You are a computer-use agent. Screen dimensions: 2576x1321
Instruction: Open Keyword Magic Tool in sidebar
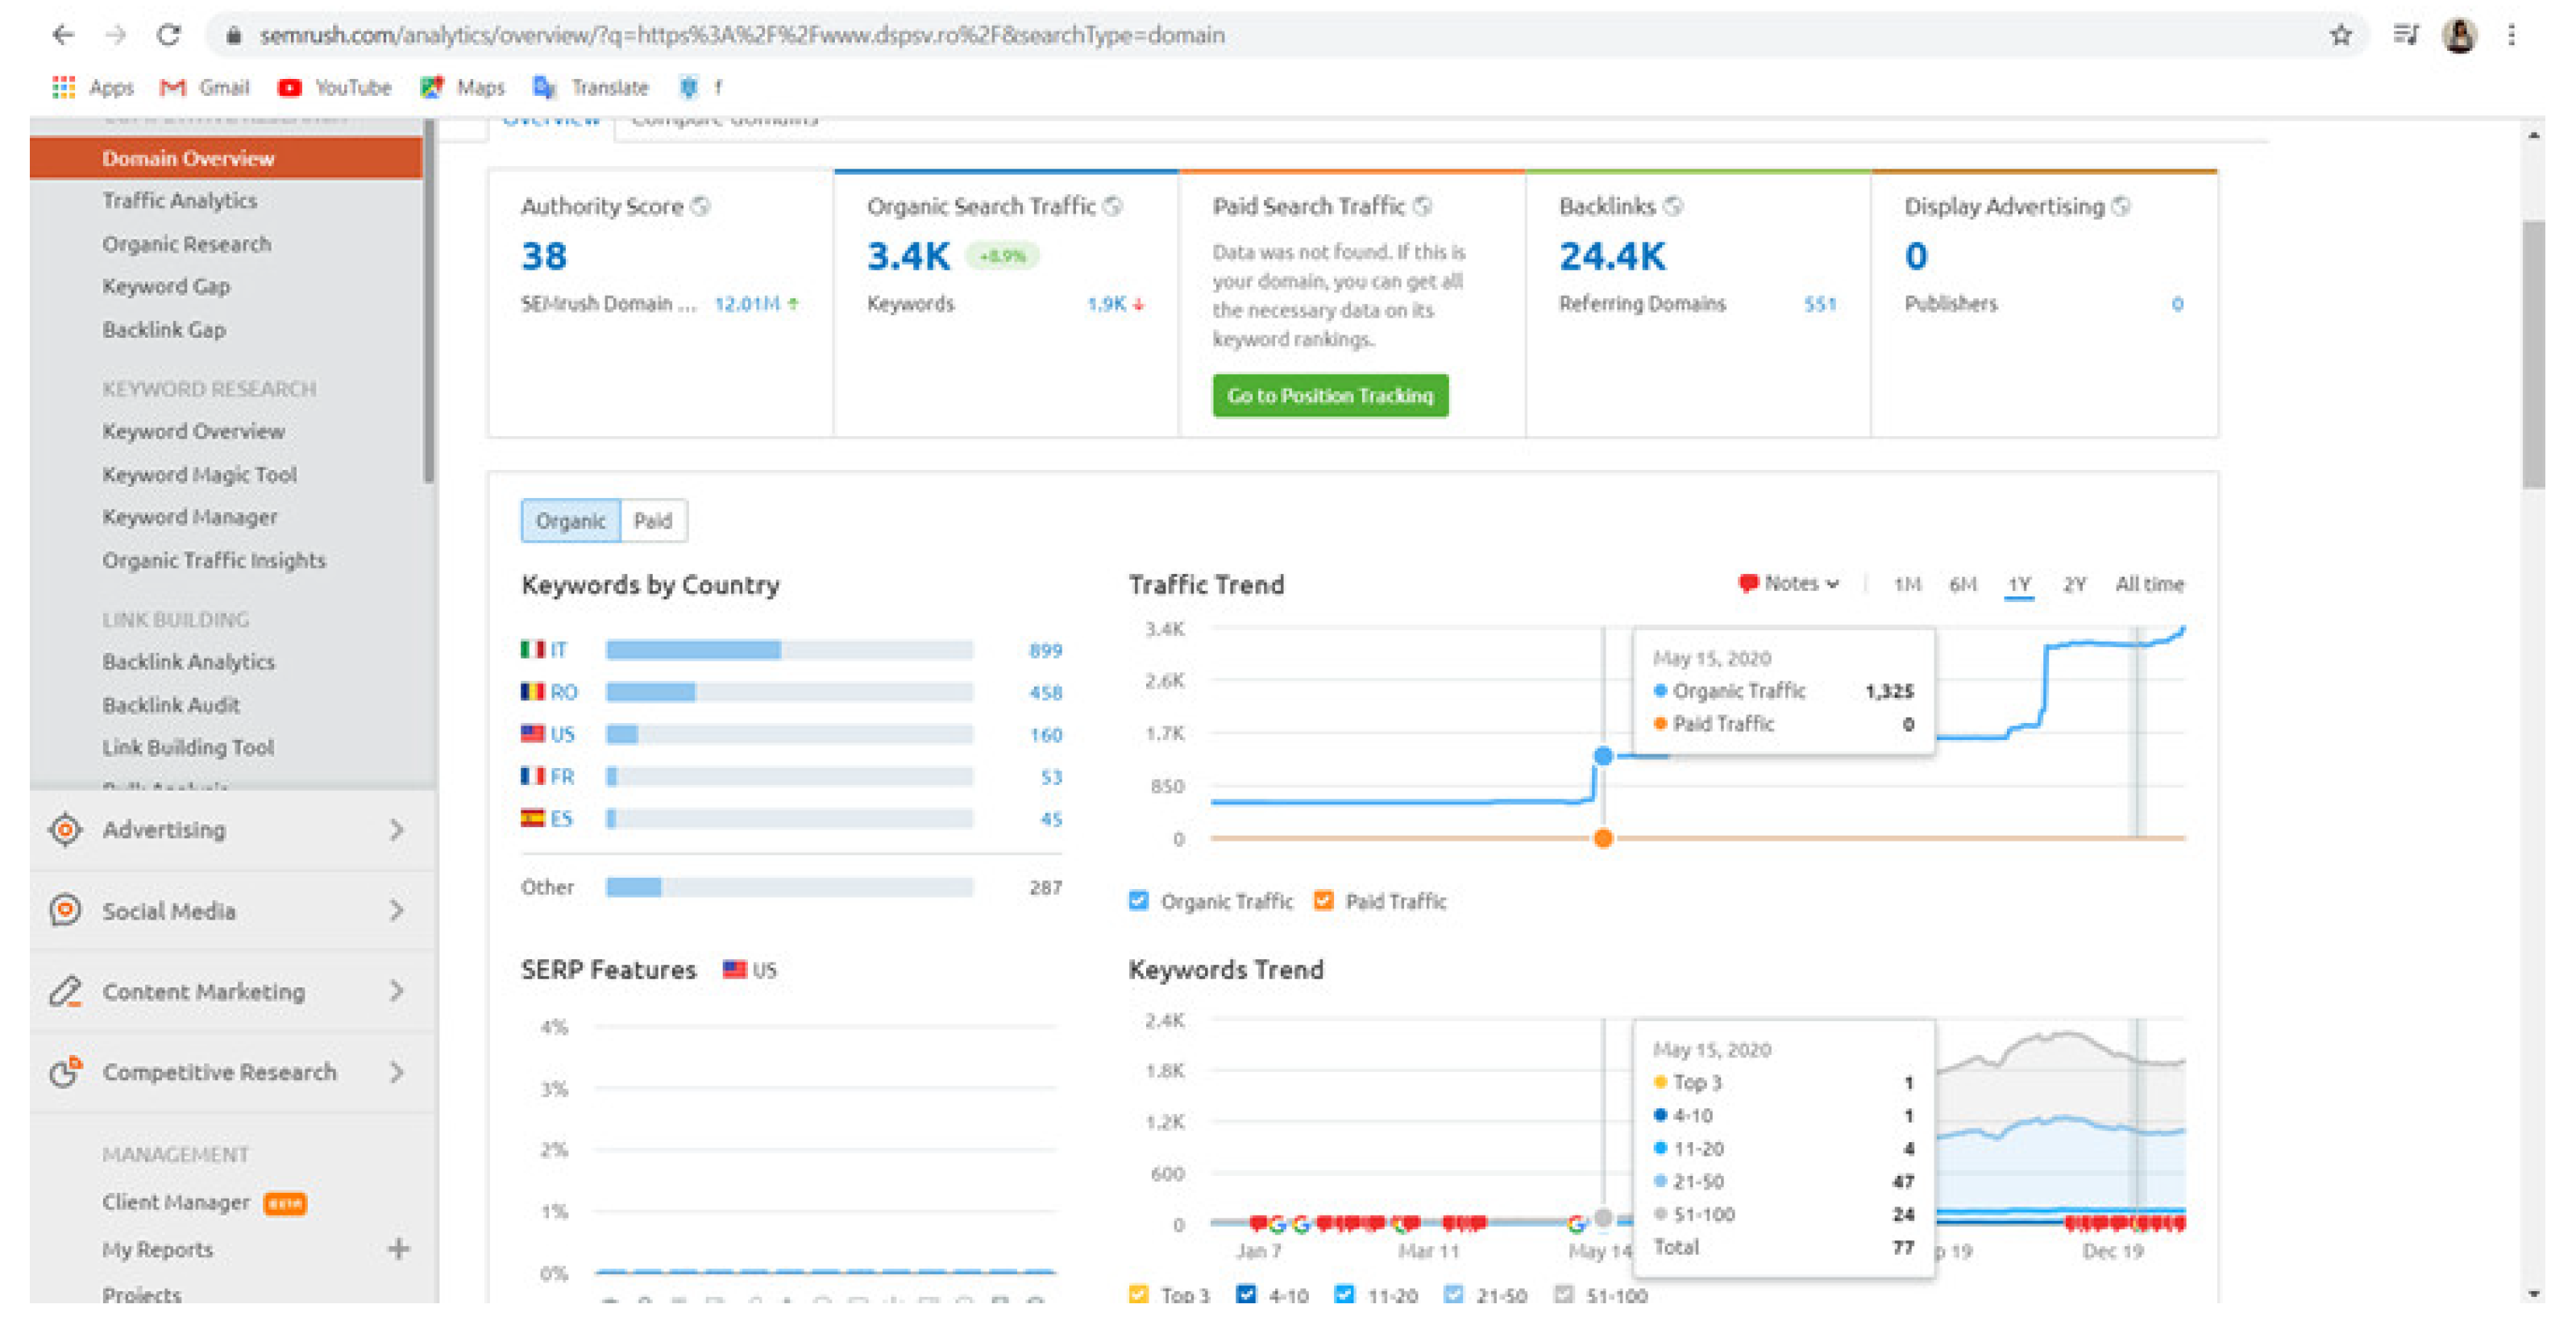tap(199, 475)
